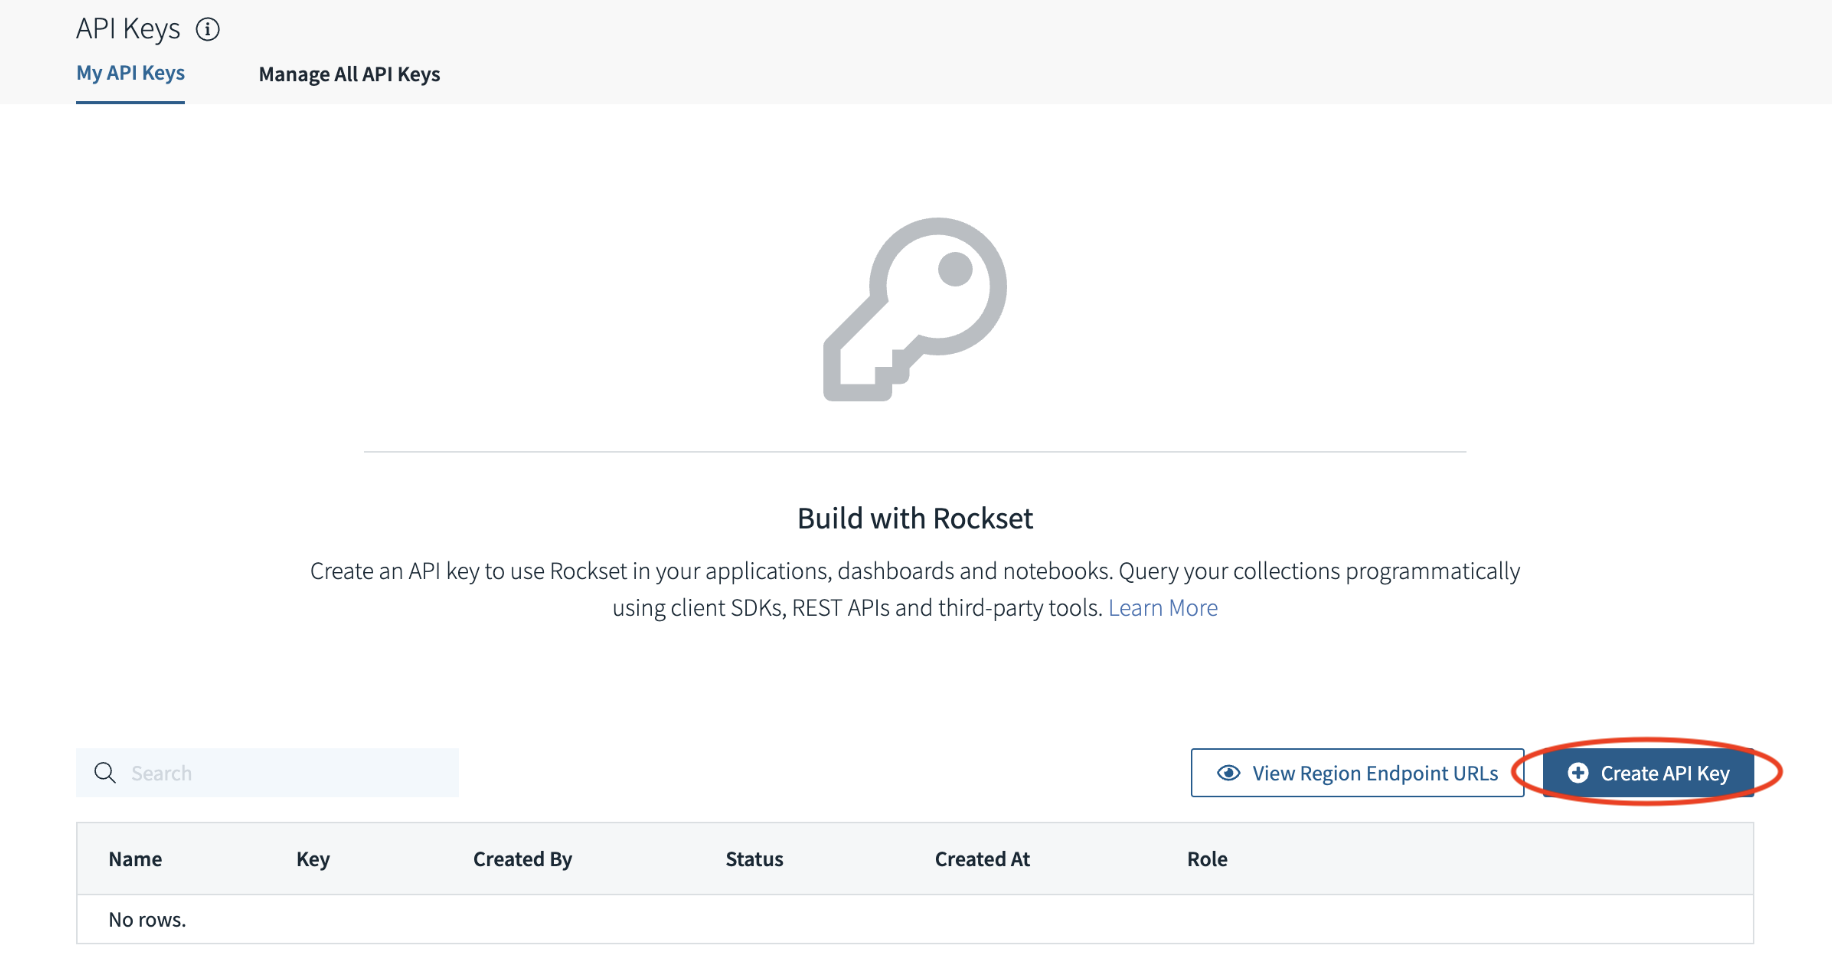Click the Build with Rockset heading
The height and width of the screenshot is (963, 1832).
tap(915, 518)
